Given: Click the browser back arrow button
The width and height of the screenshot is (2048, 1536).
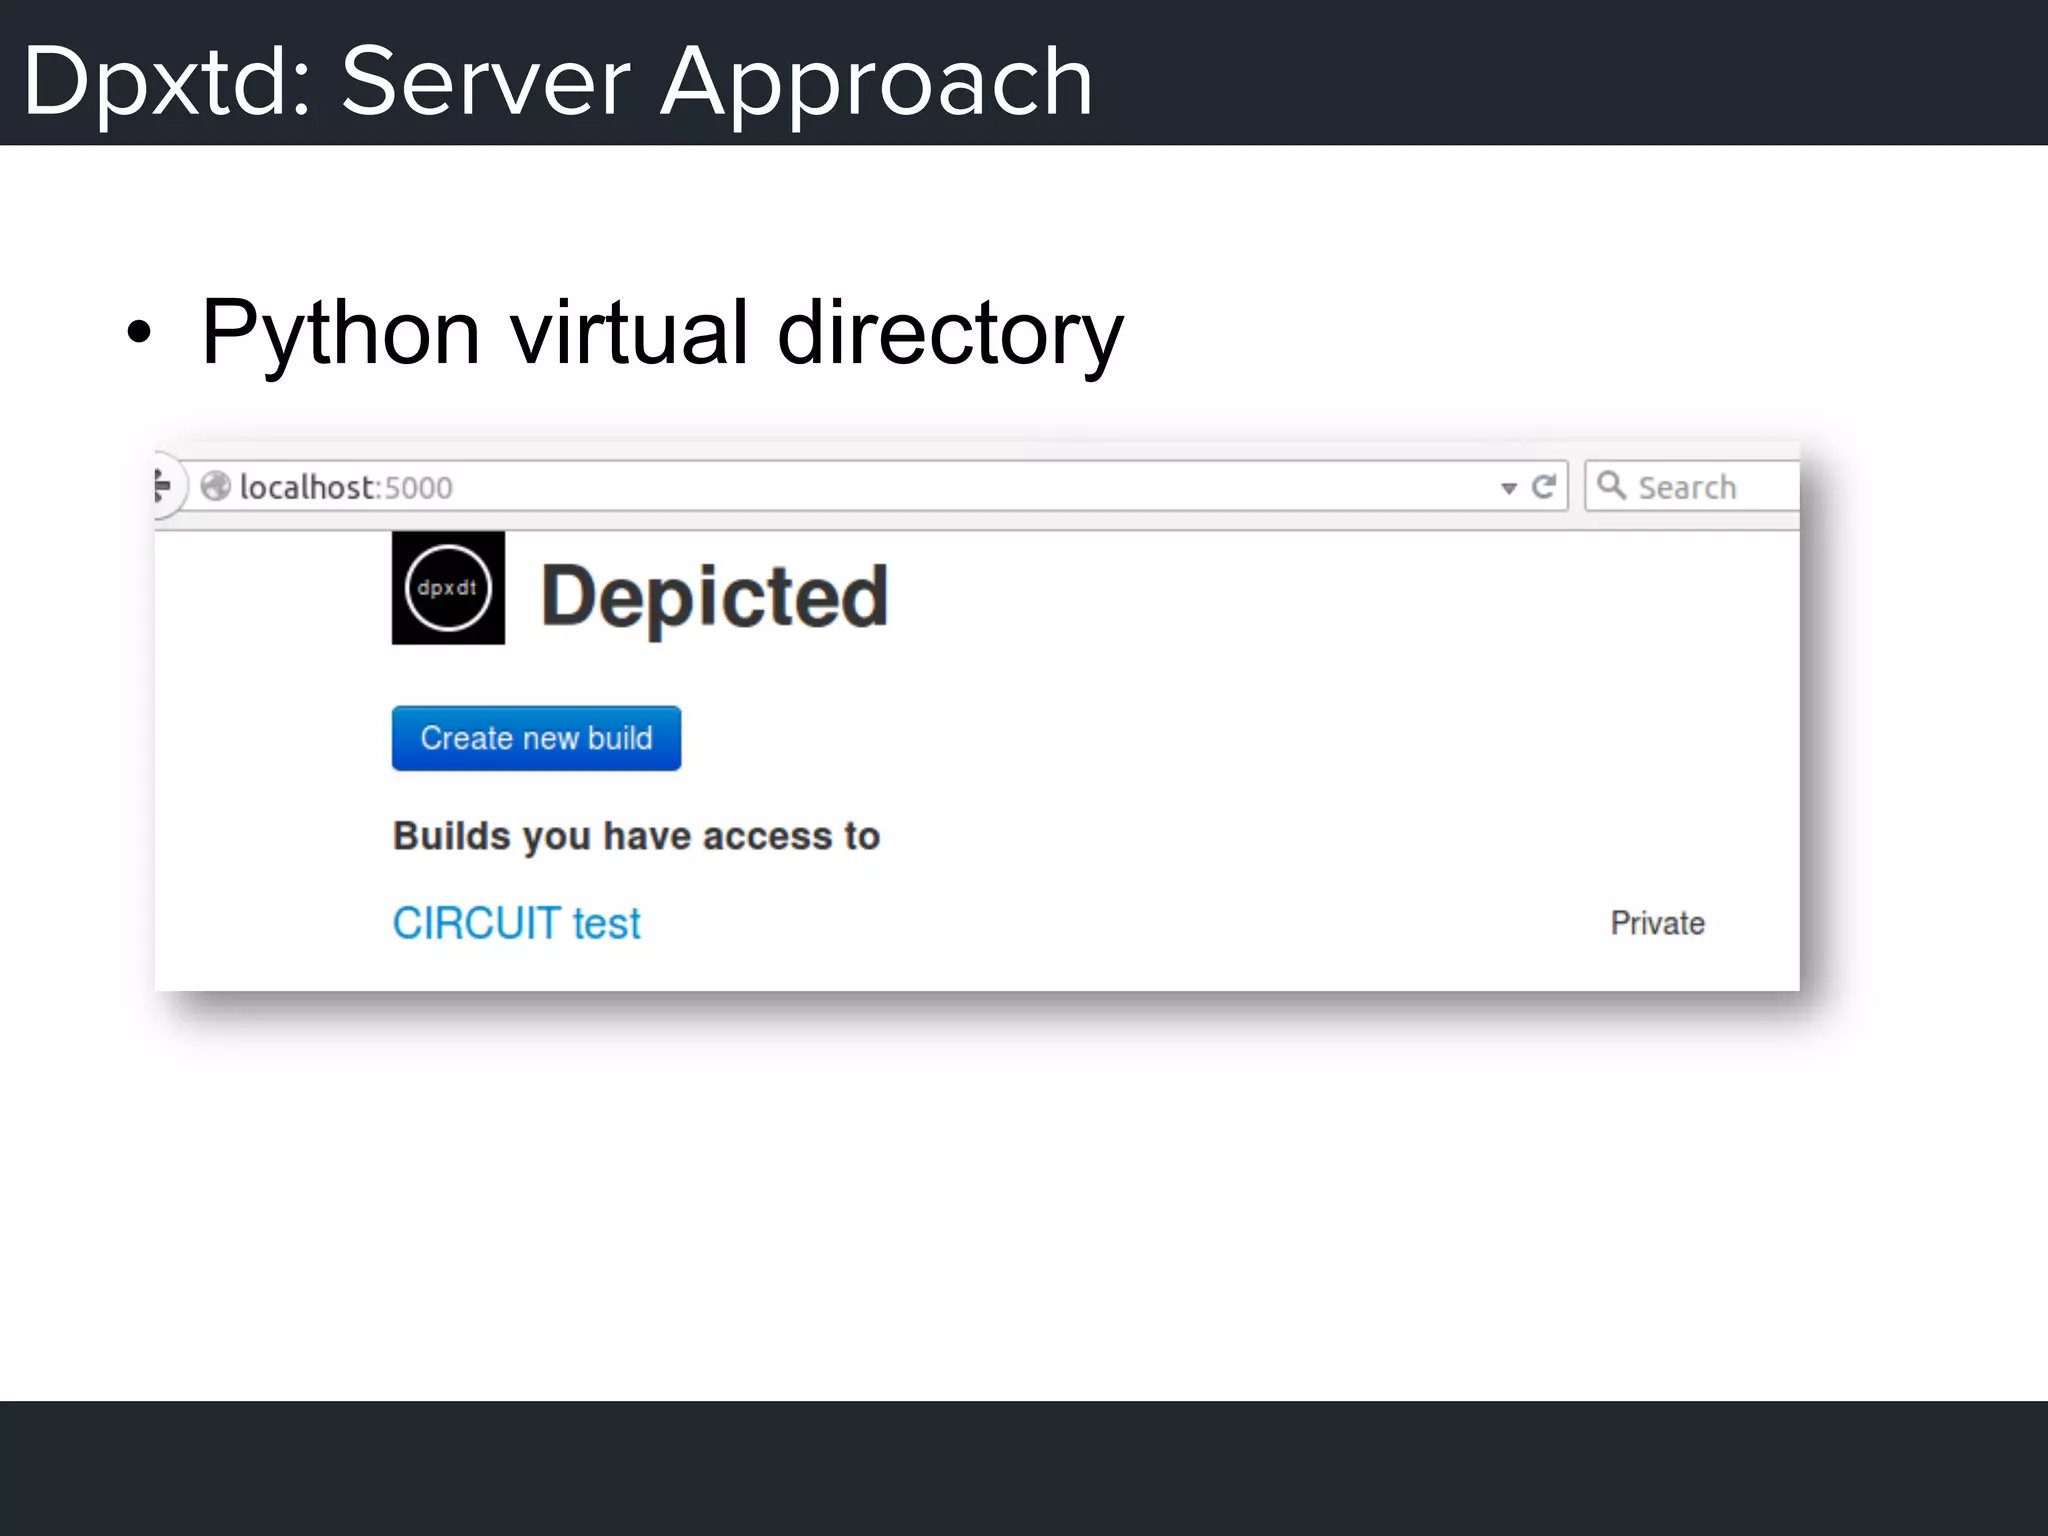Looking at the screenshot, I should click(x=164, y=487).
